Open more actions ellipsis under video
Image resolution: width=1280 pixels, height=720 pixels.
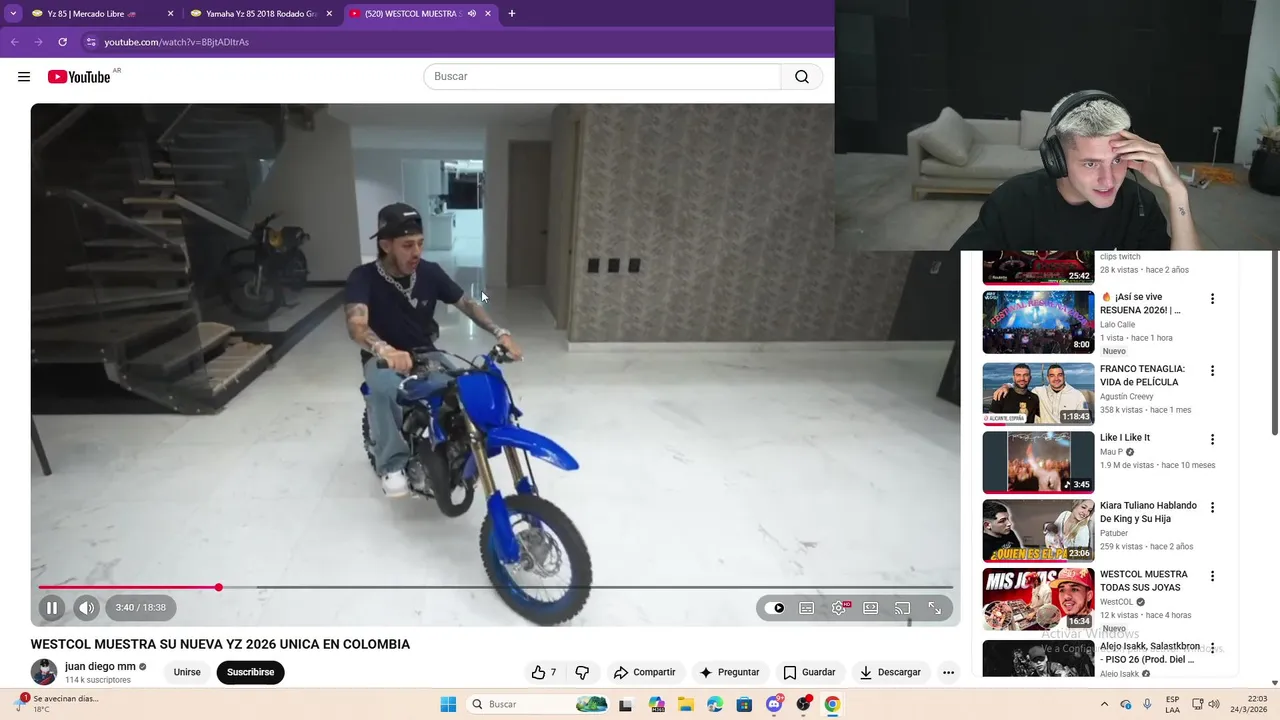pos(948,672)
